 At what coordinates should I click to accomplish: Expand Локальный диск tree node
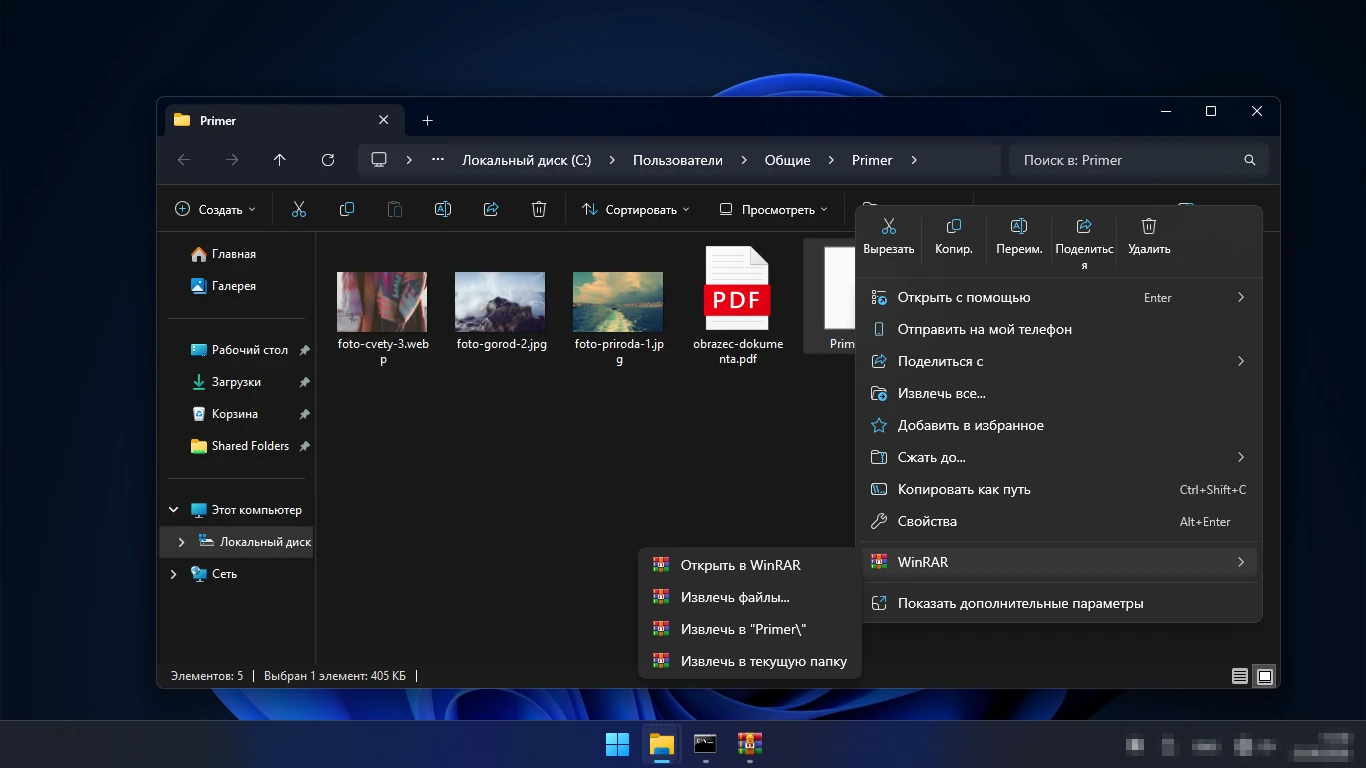pyautogui.click(x=181, y=542)
